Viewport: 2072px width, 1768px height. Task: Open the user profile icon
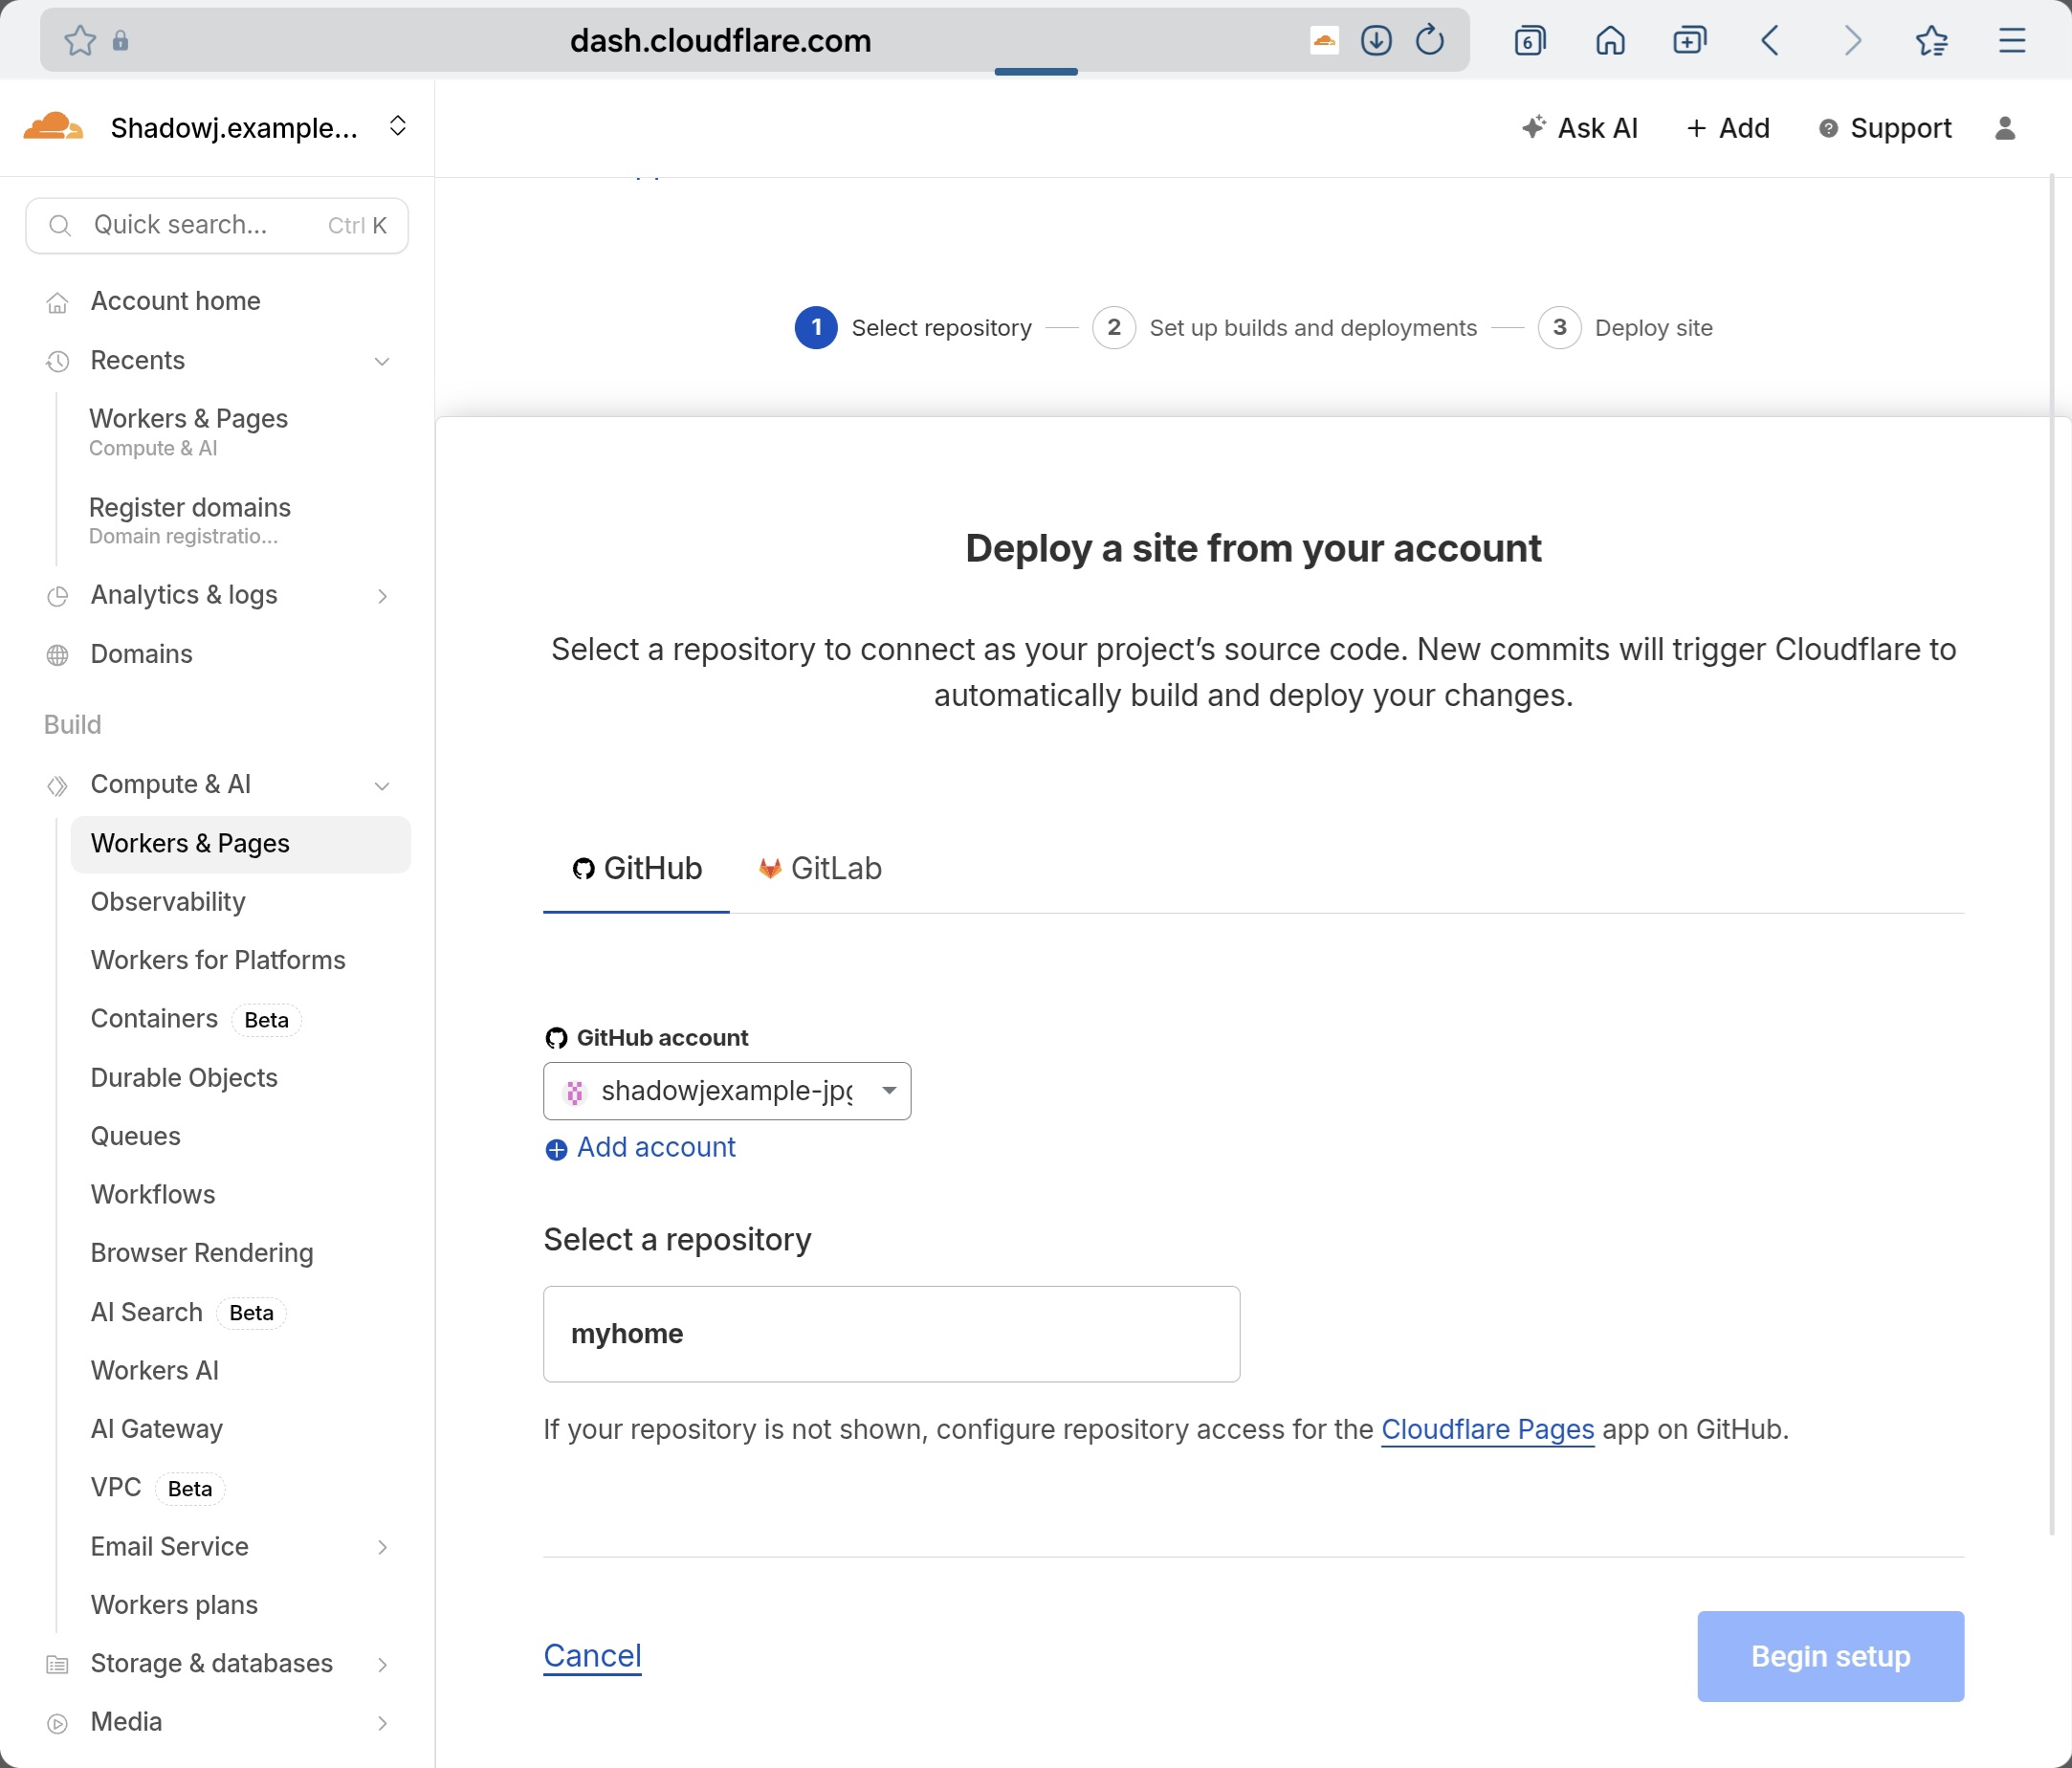click(2005, 128)
